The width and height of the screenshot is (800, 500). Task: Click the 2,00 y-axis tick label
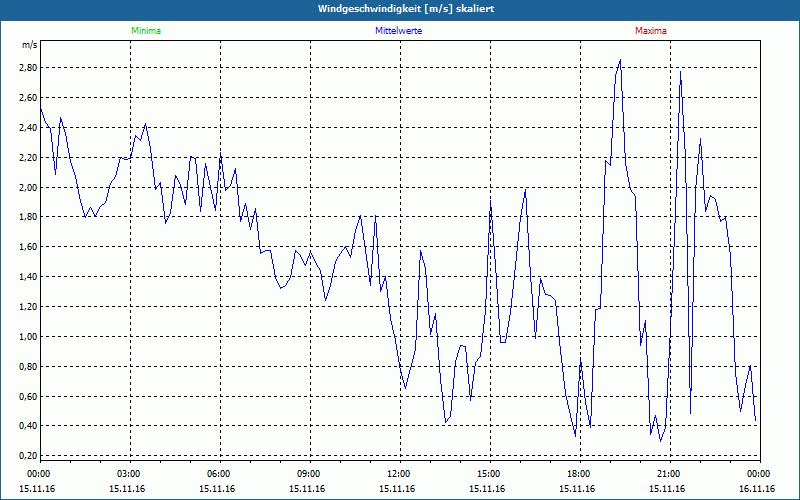pos(30,187)
